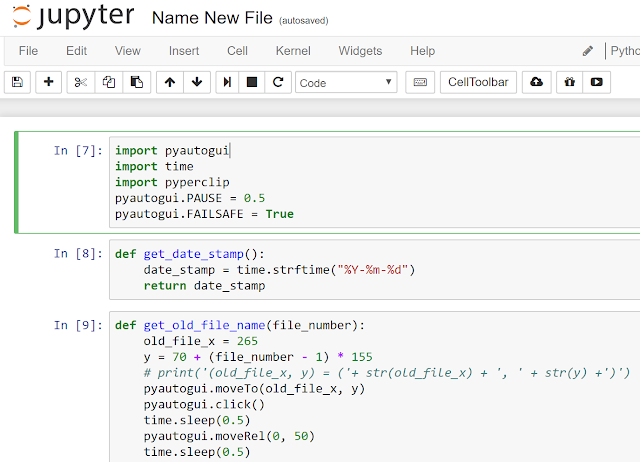This screenshot has width=640, height=462.
Task: Click the CellToolbar button
Action: coord(478,82)
